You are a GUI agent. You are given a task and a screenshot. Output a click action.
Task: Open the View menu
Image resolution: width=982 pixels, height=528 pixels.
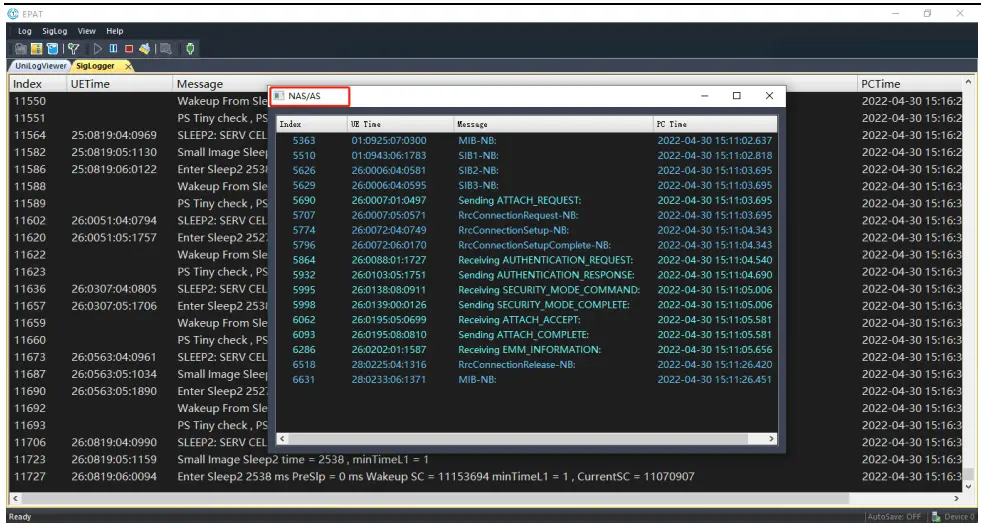pyautogui.click(x=87, y=32)
